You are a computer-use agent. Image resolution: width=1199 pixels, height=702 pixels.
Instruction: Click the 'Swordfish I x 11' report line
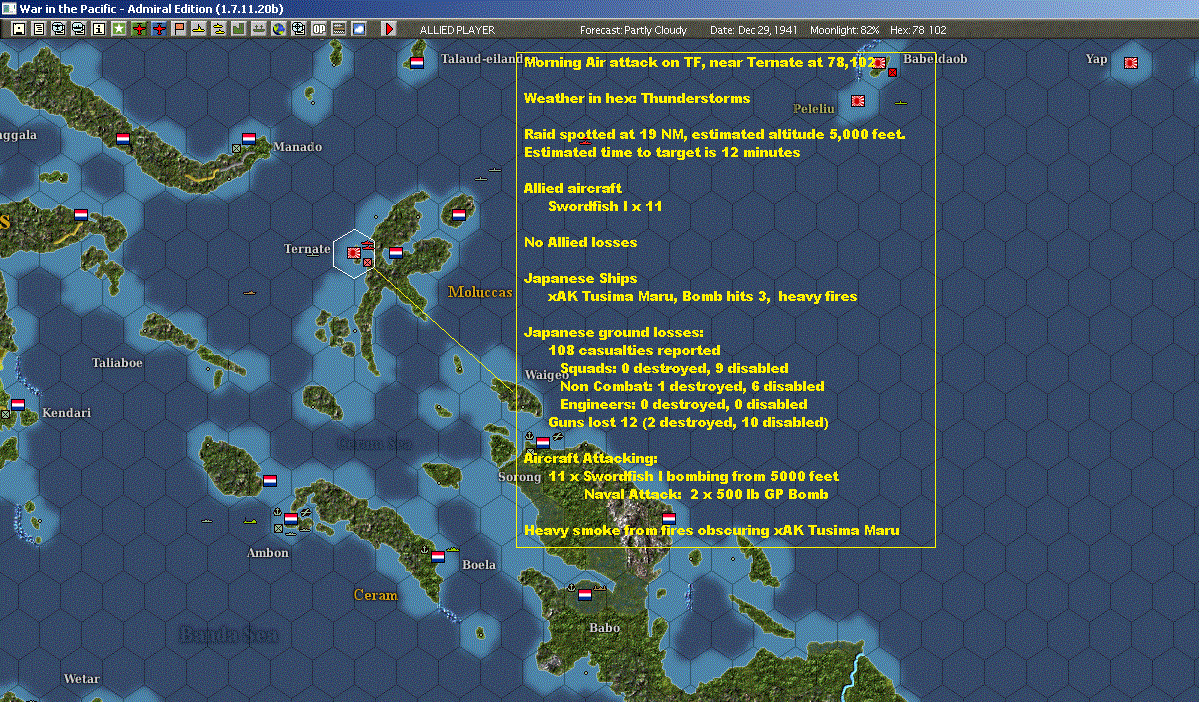(x=605, y=206)
